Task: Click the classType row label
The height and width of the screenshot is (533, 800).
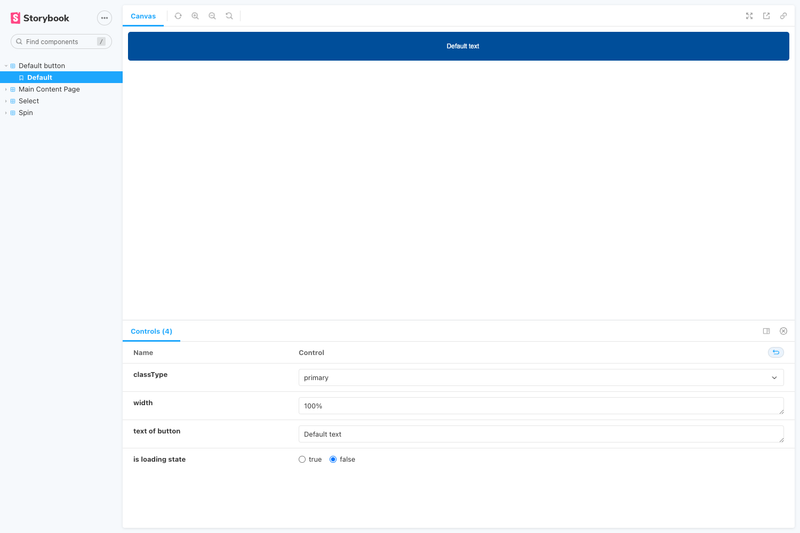Action: click(150, 374)
